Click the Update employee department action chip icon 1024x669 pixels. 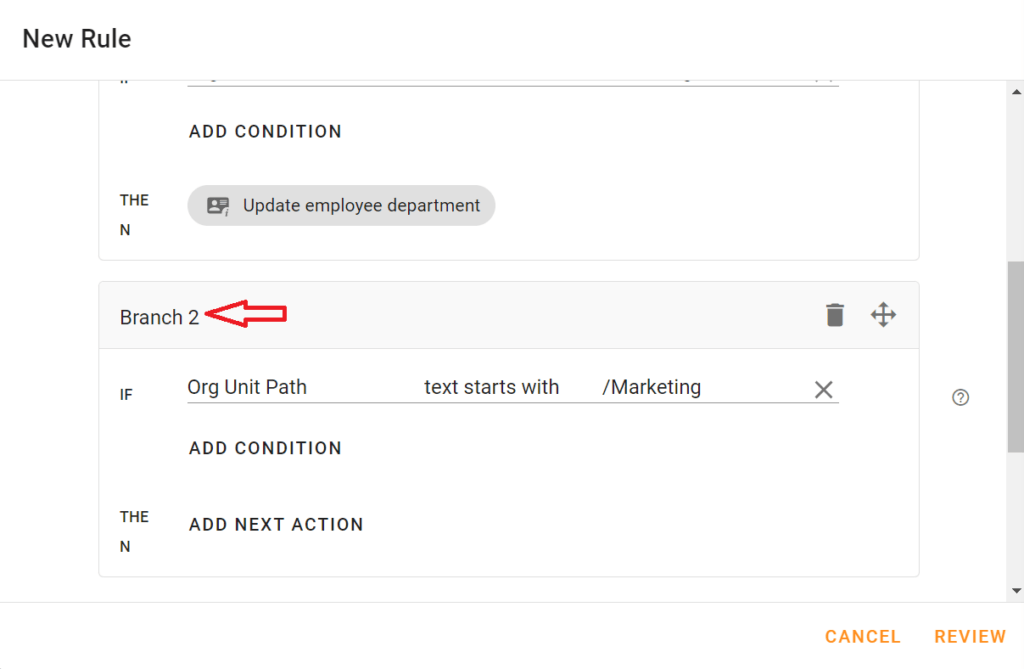[x=340, y=205]
